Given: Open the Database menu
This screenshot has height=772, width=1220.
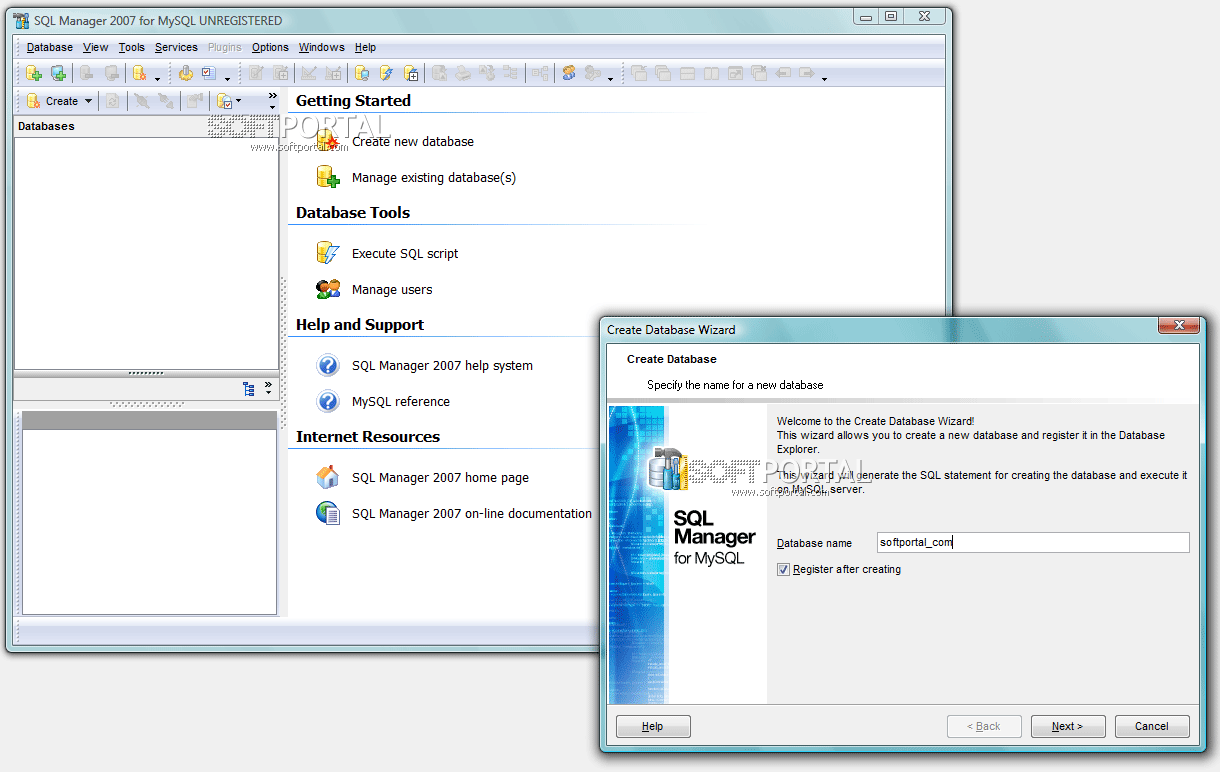Looking at the screenshot, I should click(50, 47).
